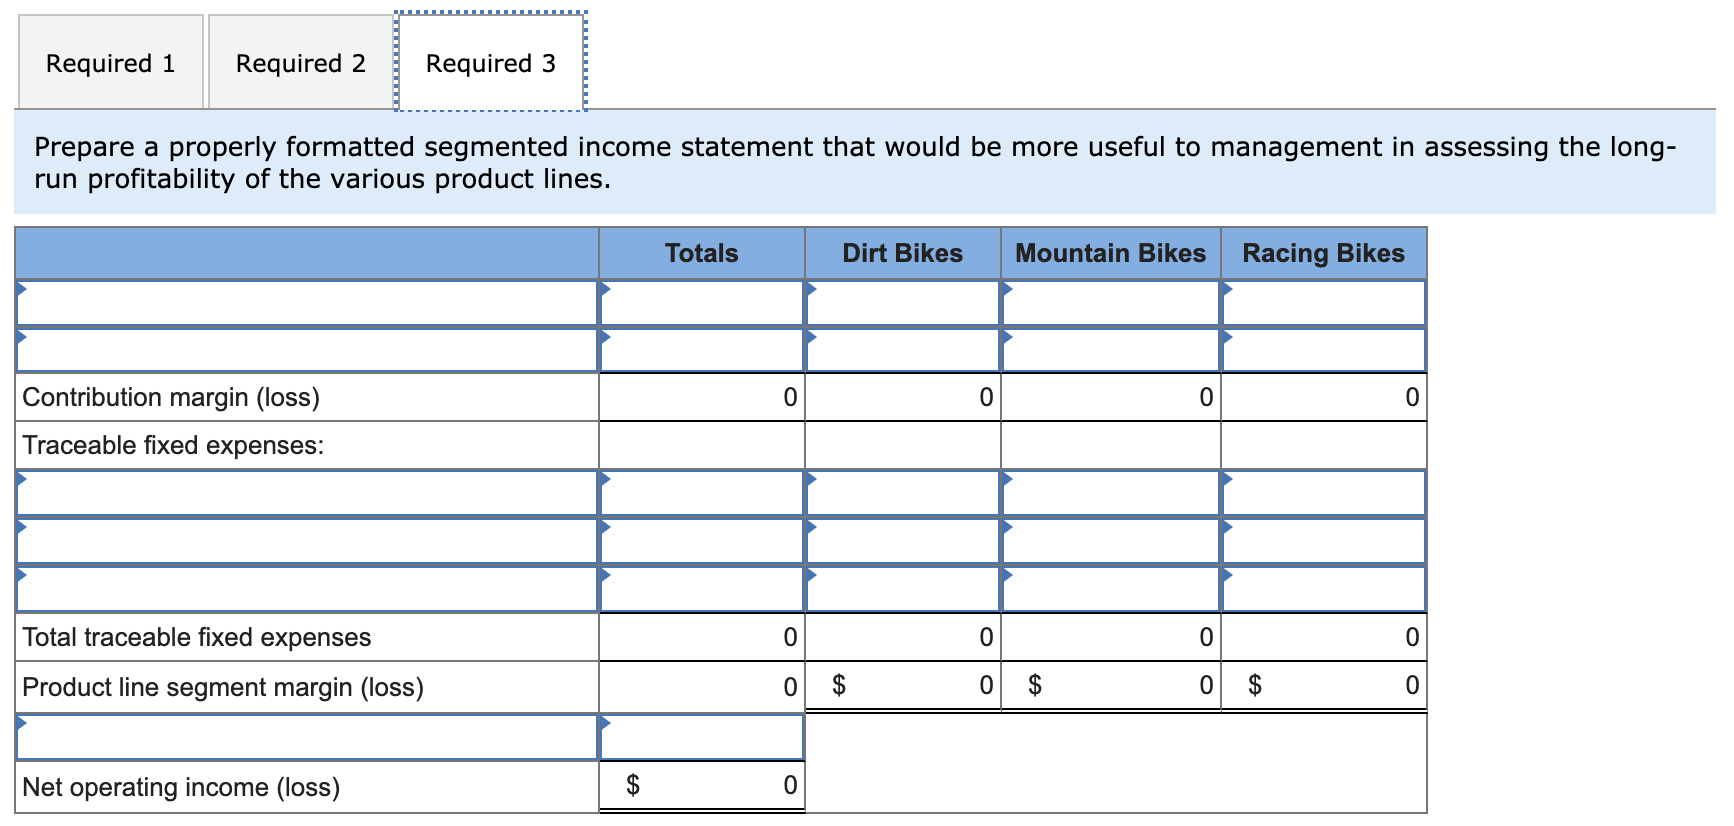
Task: Select the instruction text about segmented income statement
Action: tap(855, 163)
